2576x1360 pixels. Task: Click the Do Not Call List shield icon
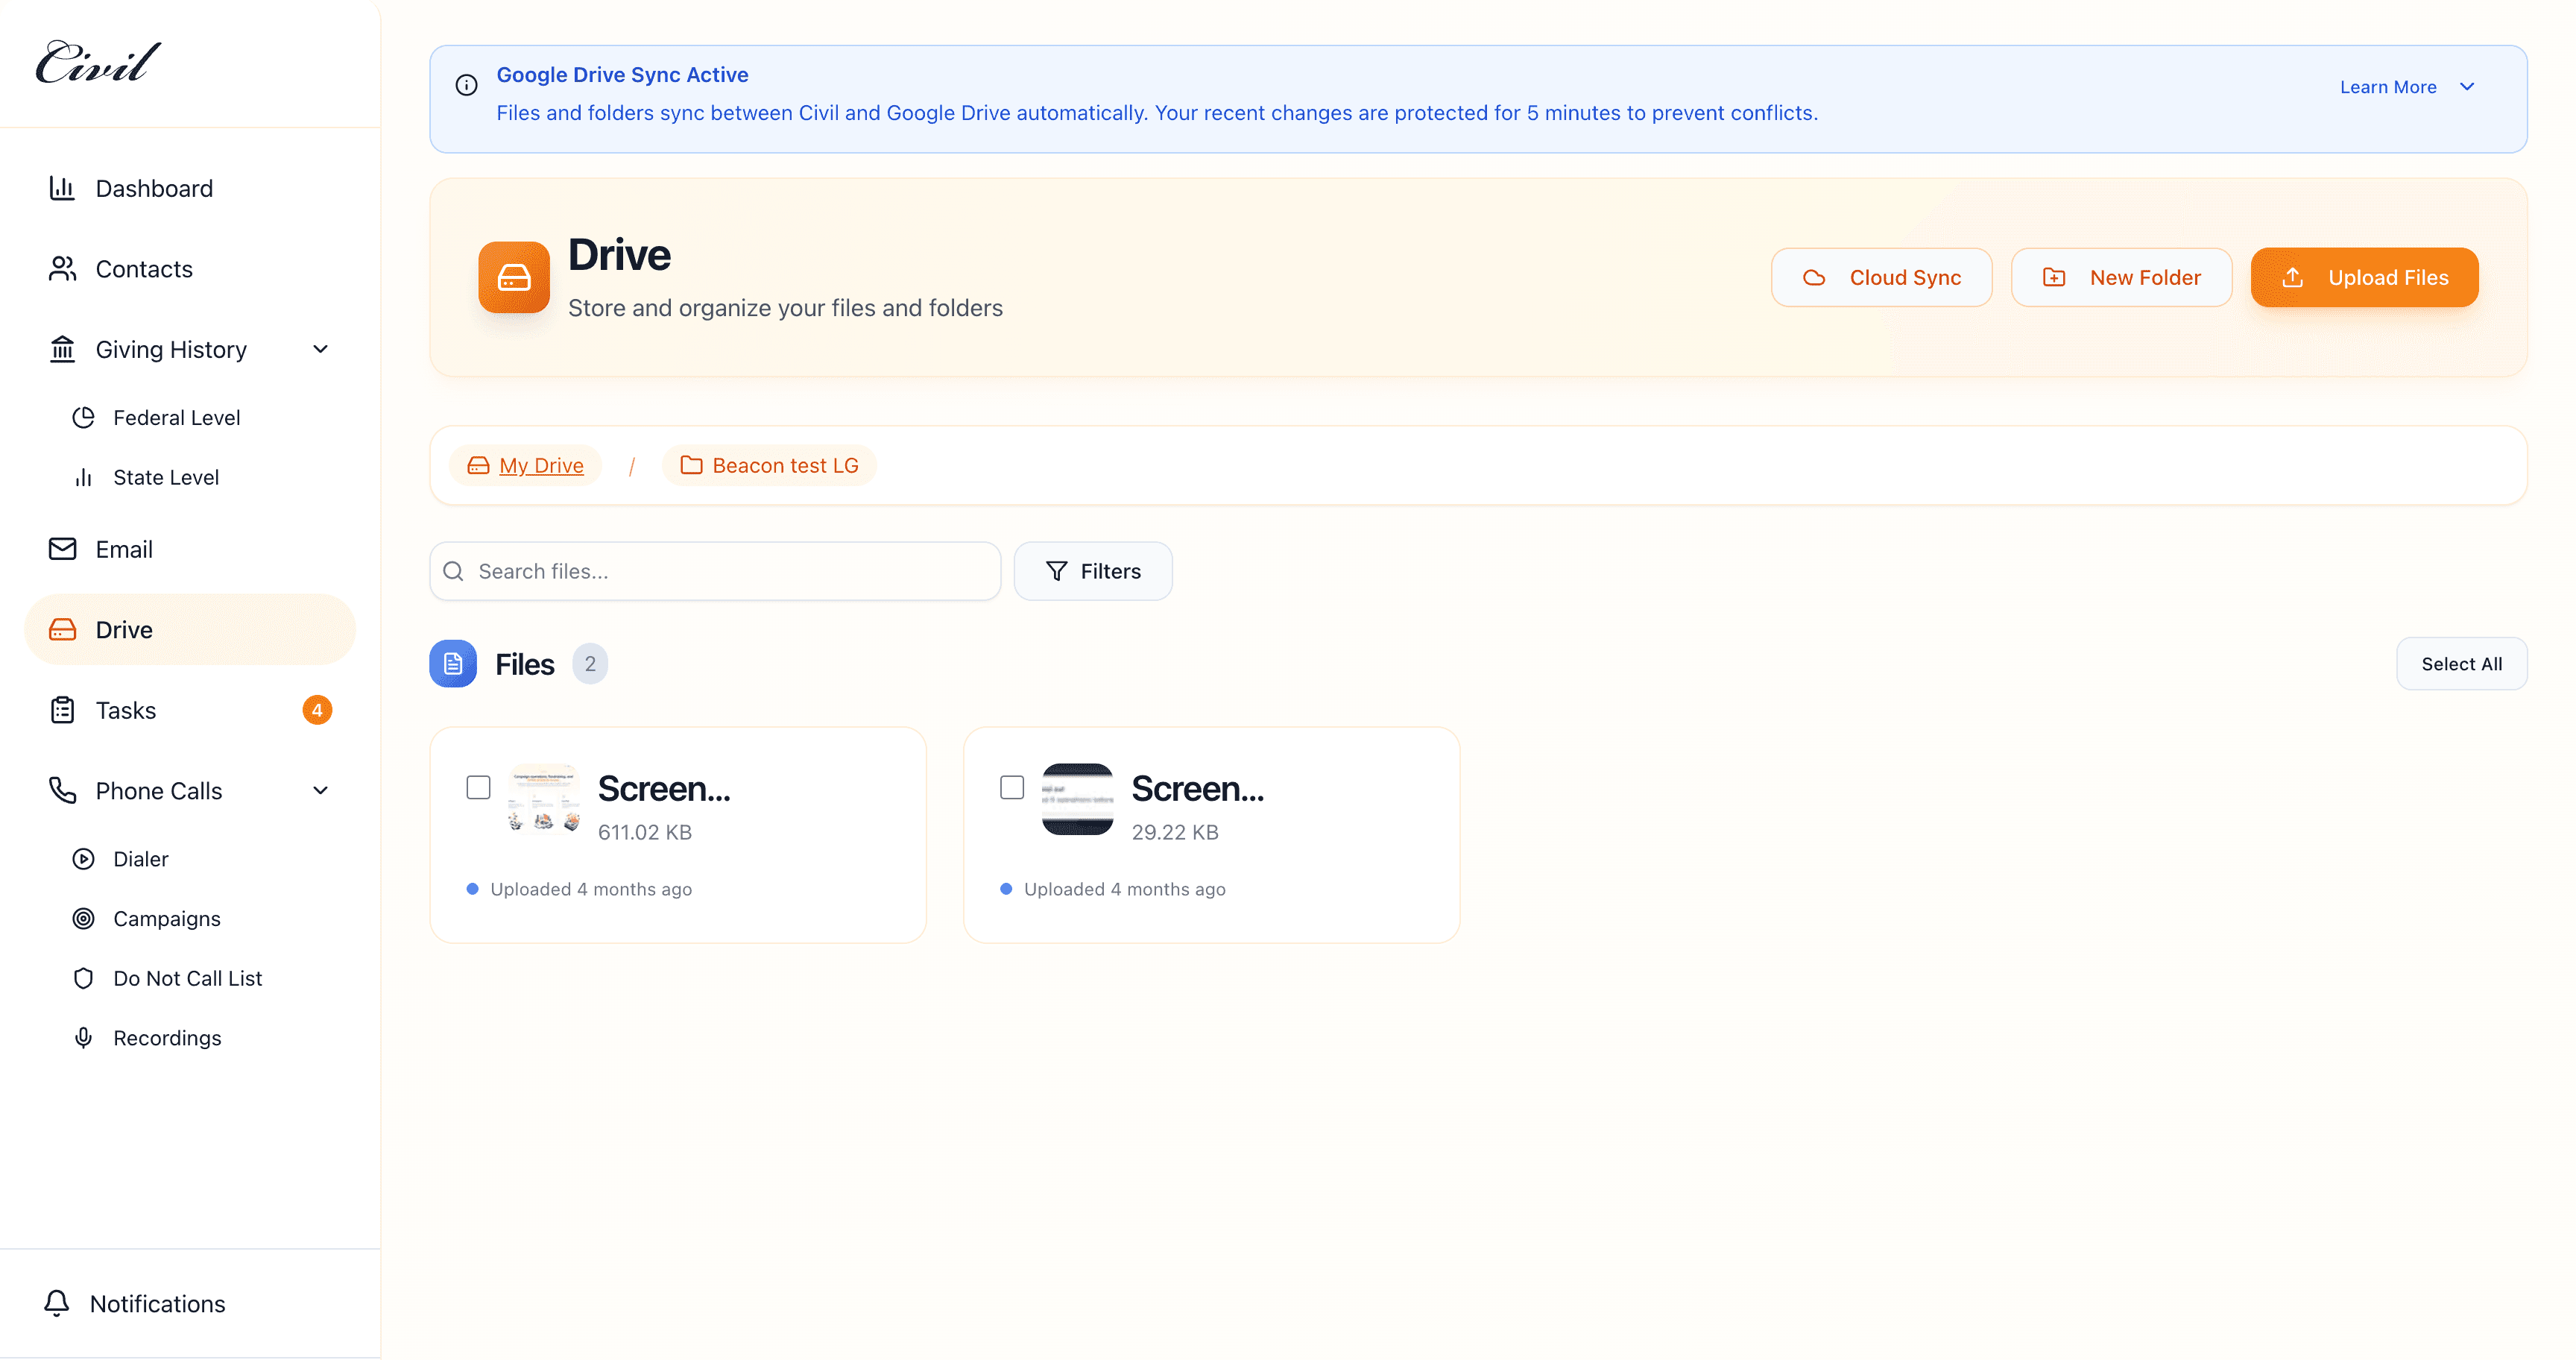tap(84, 978)
